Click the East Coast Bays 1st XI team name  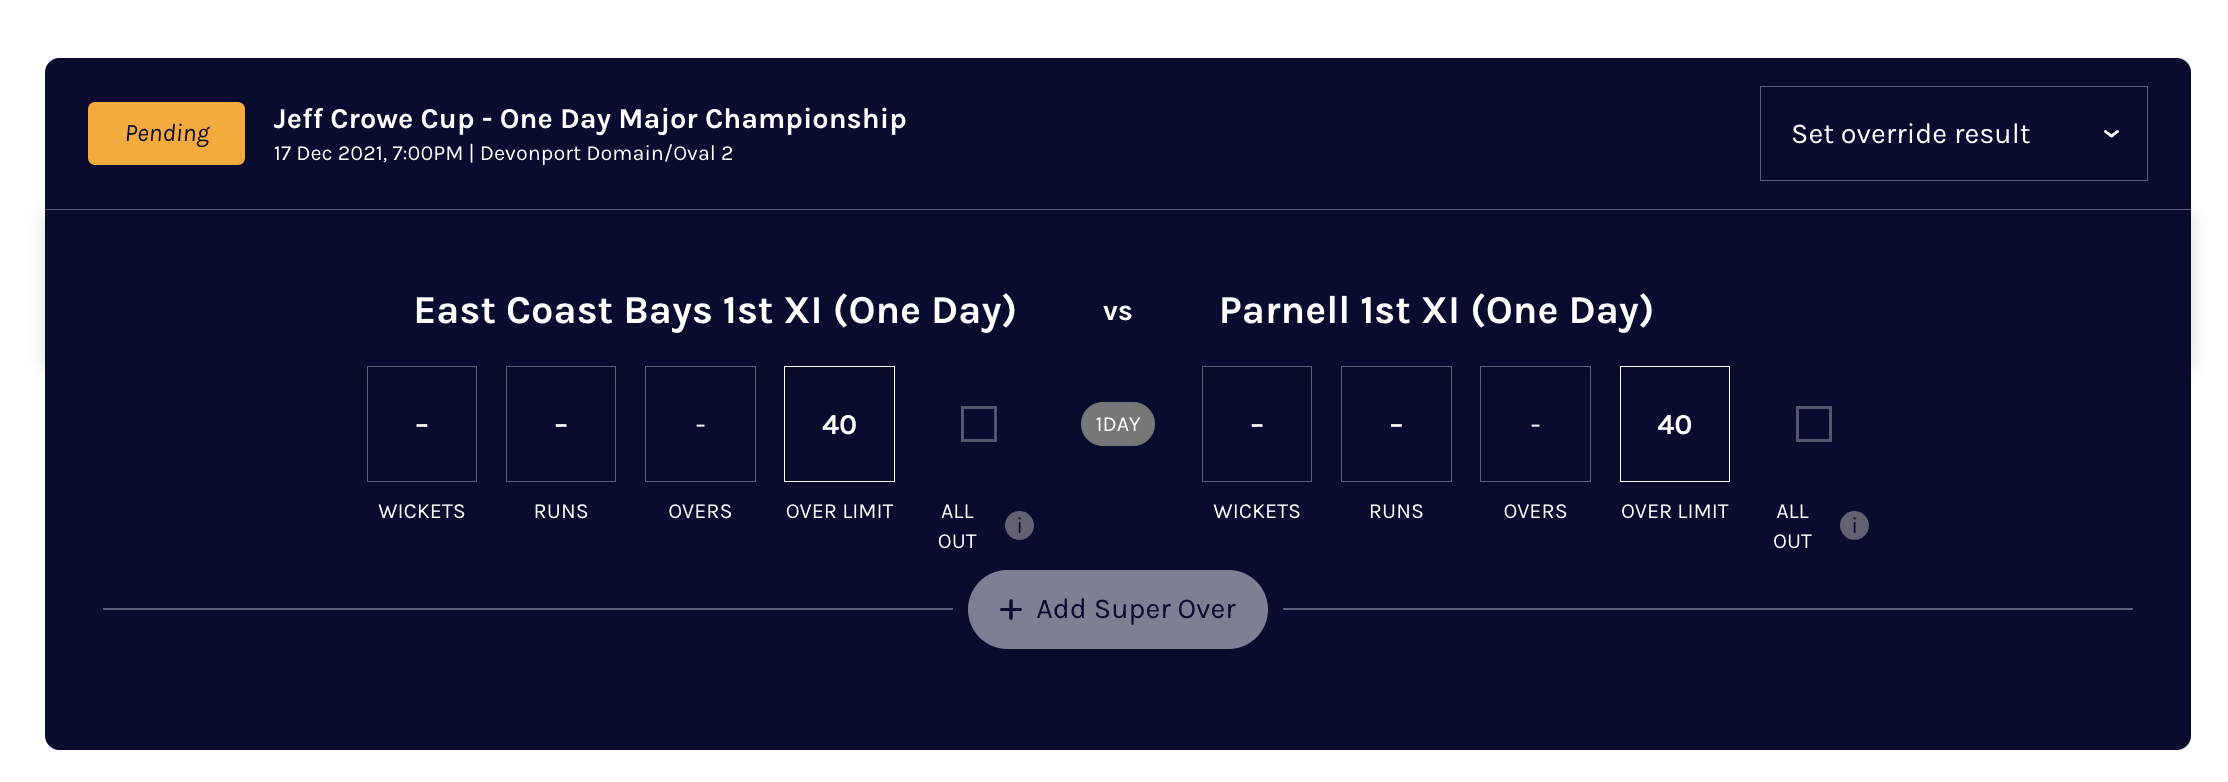(x=715, y=311)
